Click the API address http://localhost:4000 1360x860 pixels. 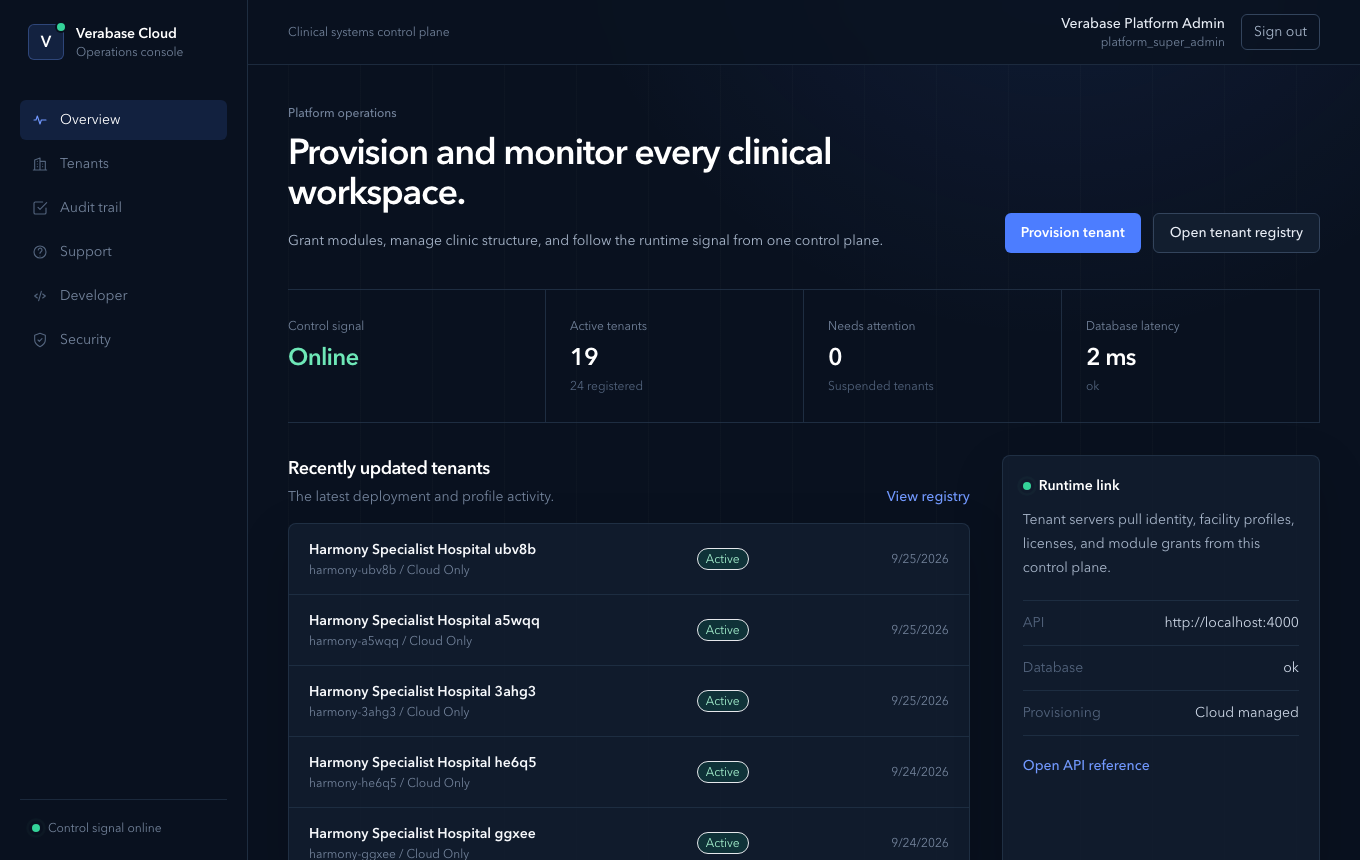(1232, 622)
